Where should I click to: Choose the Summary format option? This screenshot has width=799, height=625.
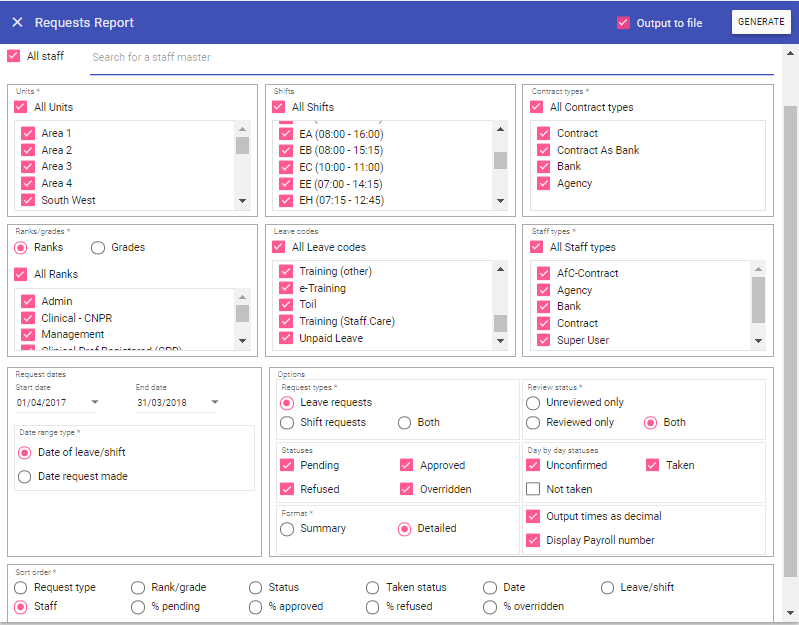pos(287,529)
